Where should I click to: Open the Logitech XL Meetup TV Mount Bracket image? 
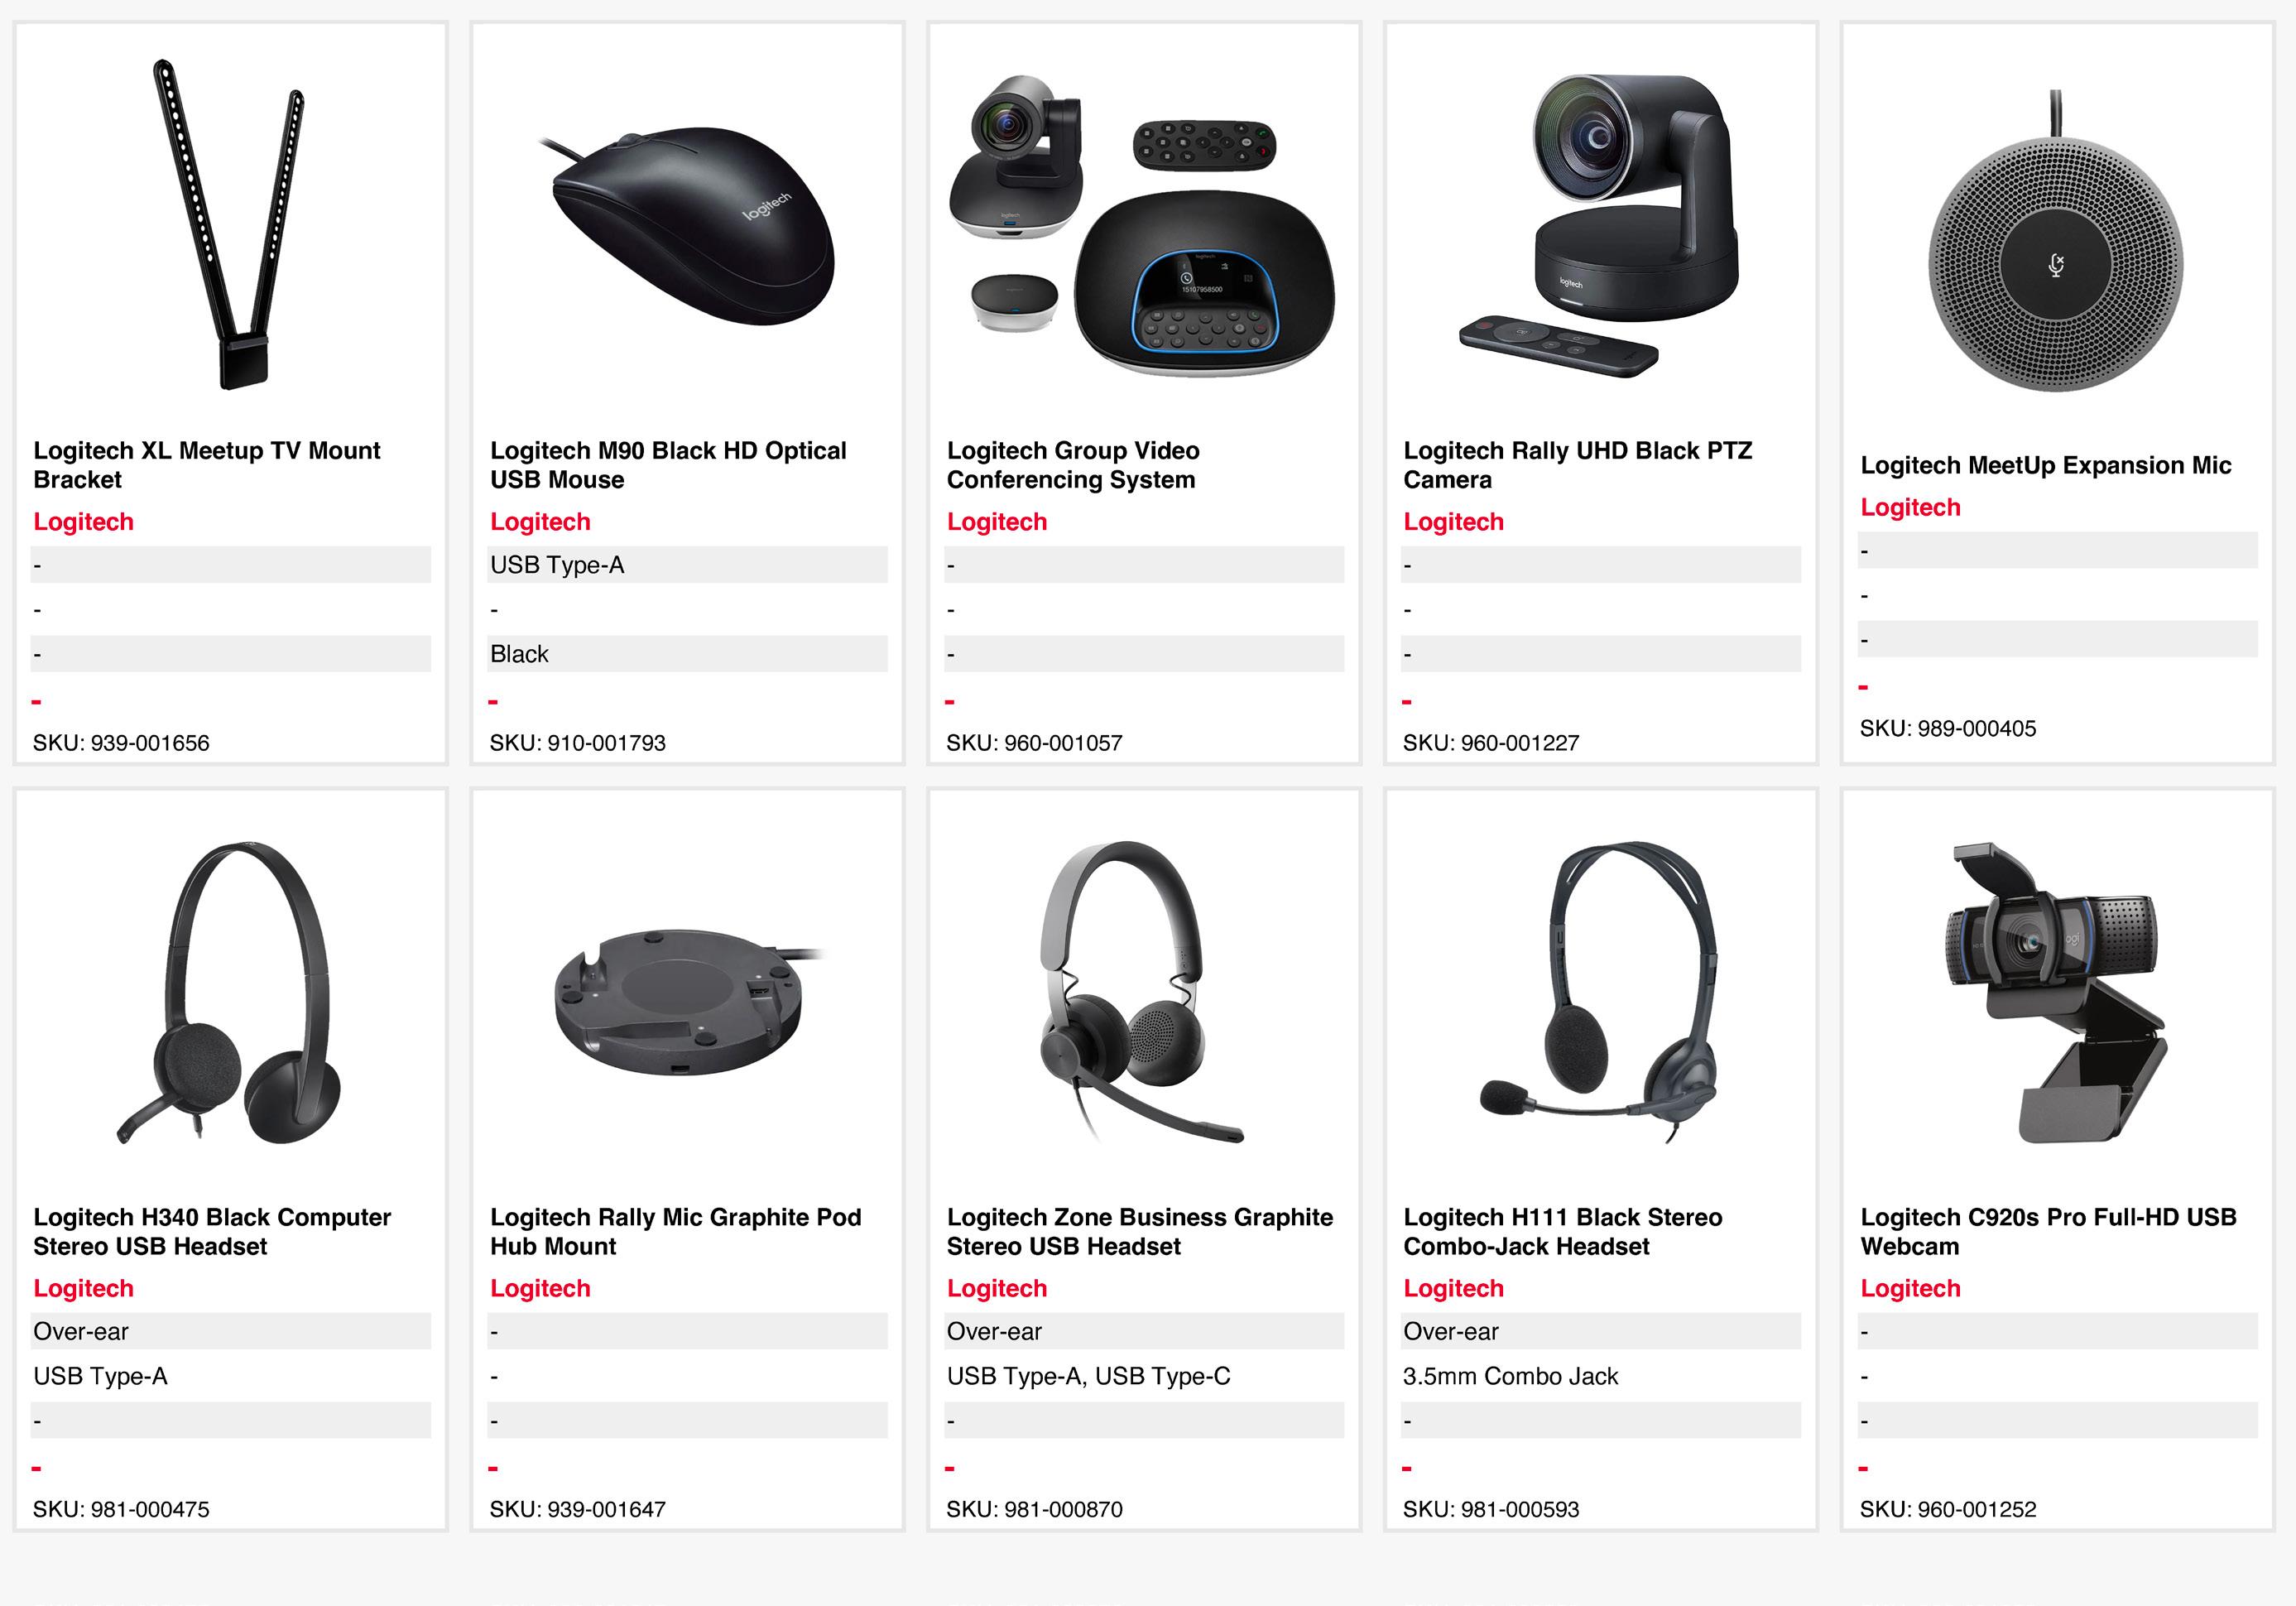point(229,224)
